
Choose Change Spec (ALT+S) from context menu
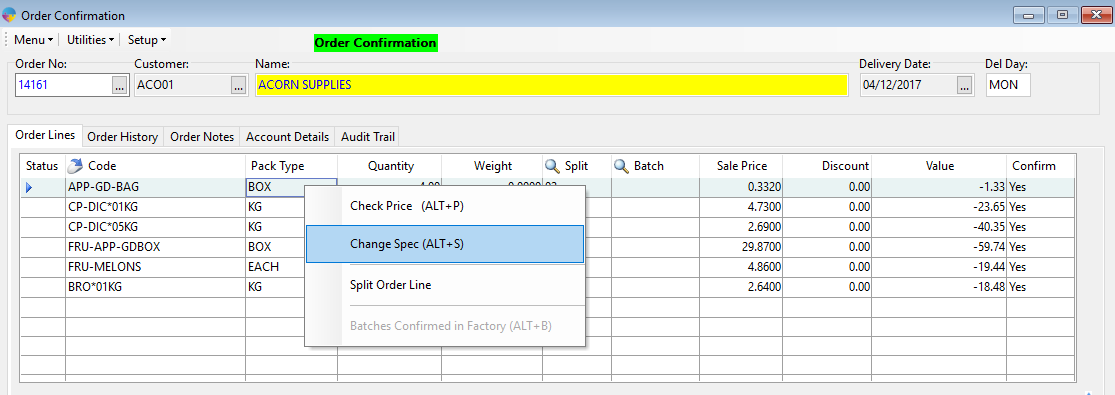tap(444, 244)
